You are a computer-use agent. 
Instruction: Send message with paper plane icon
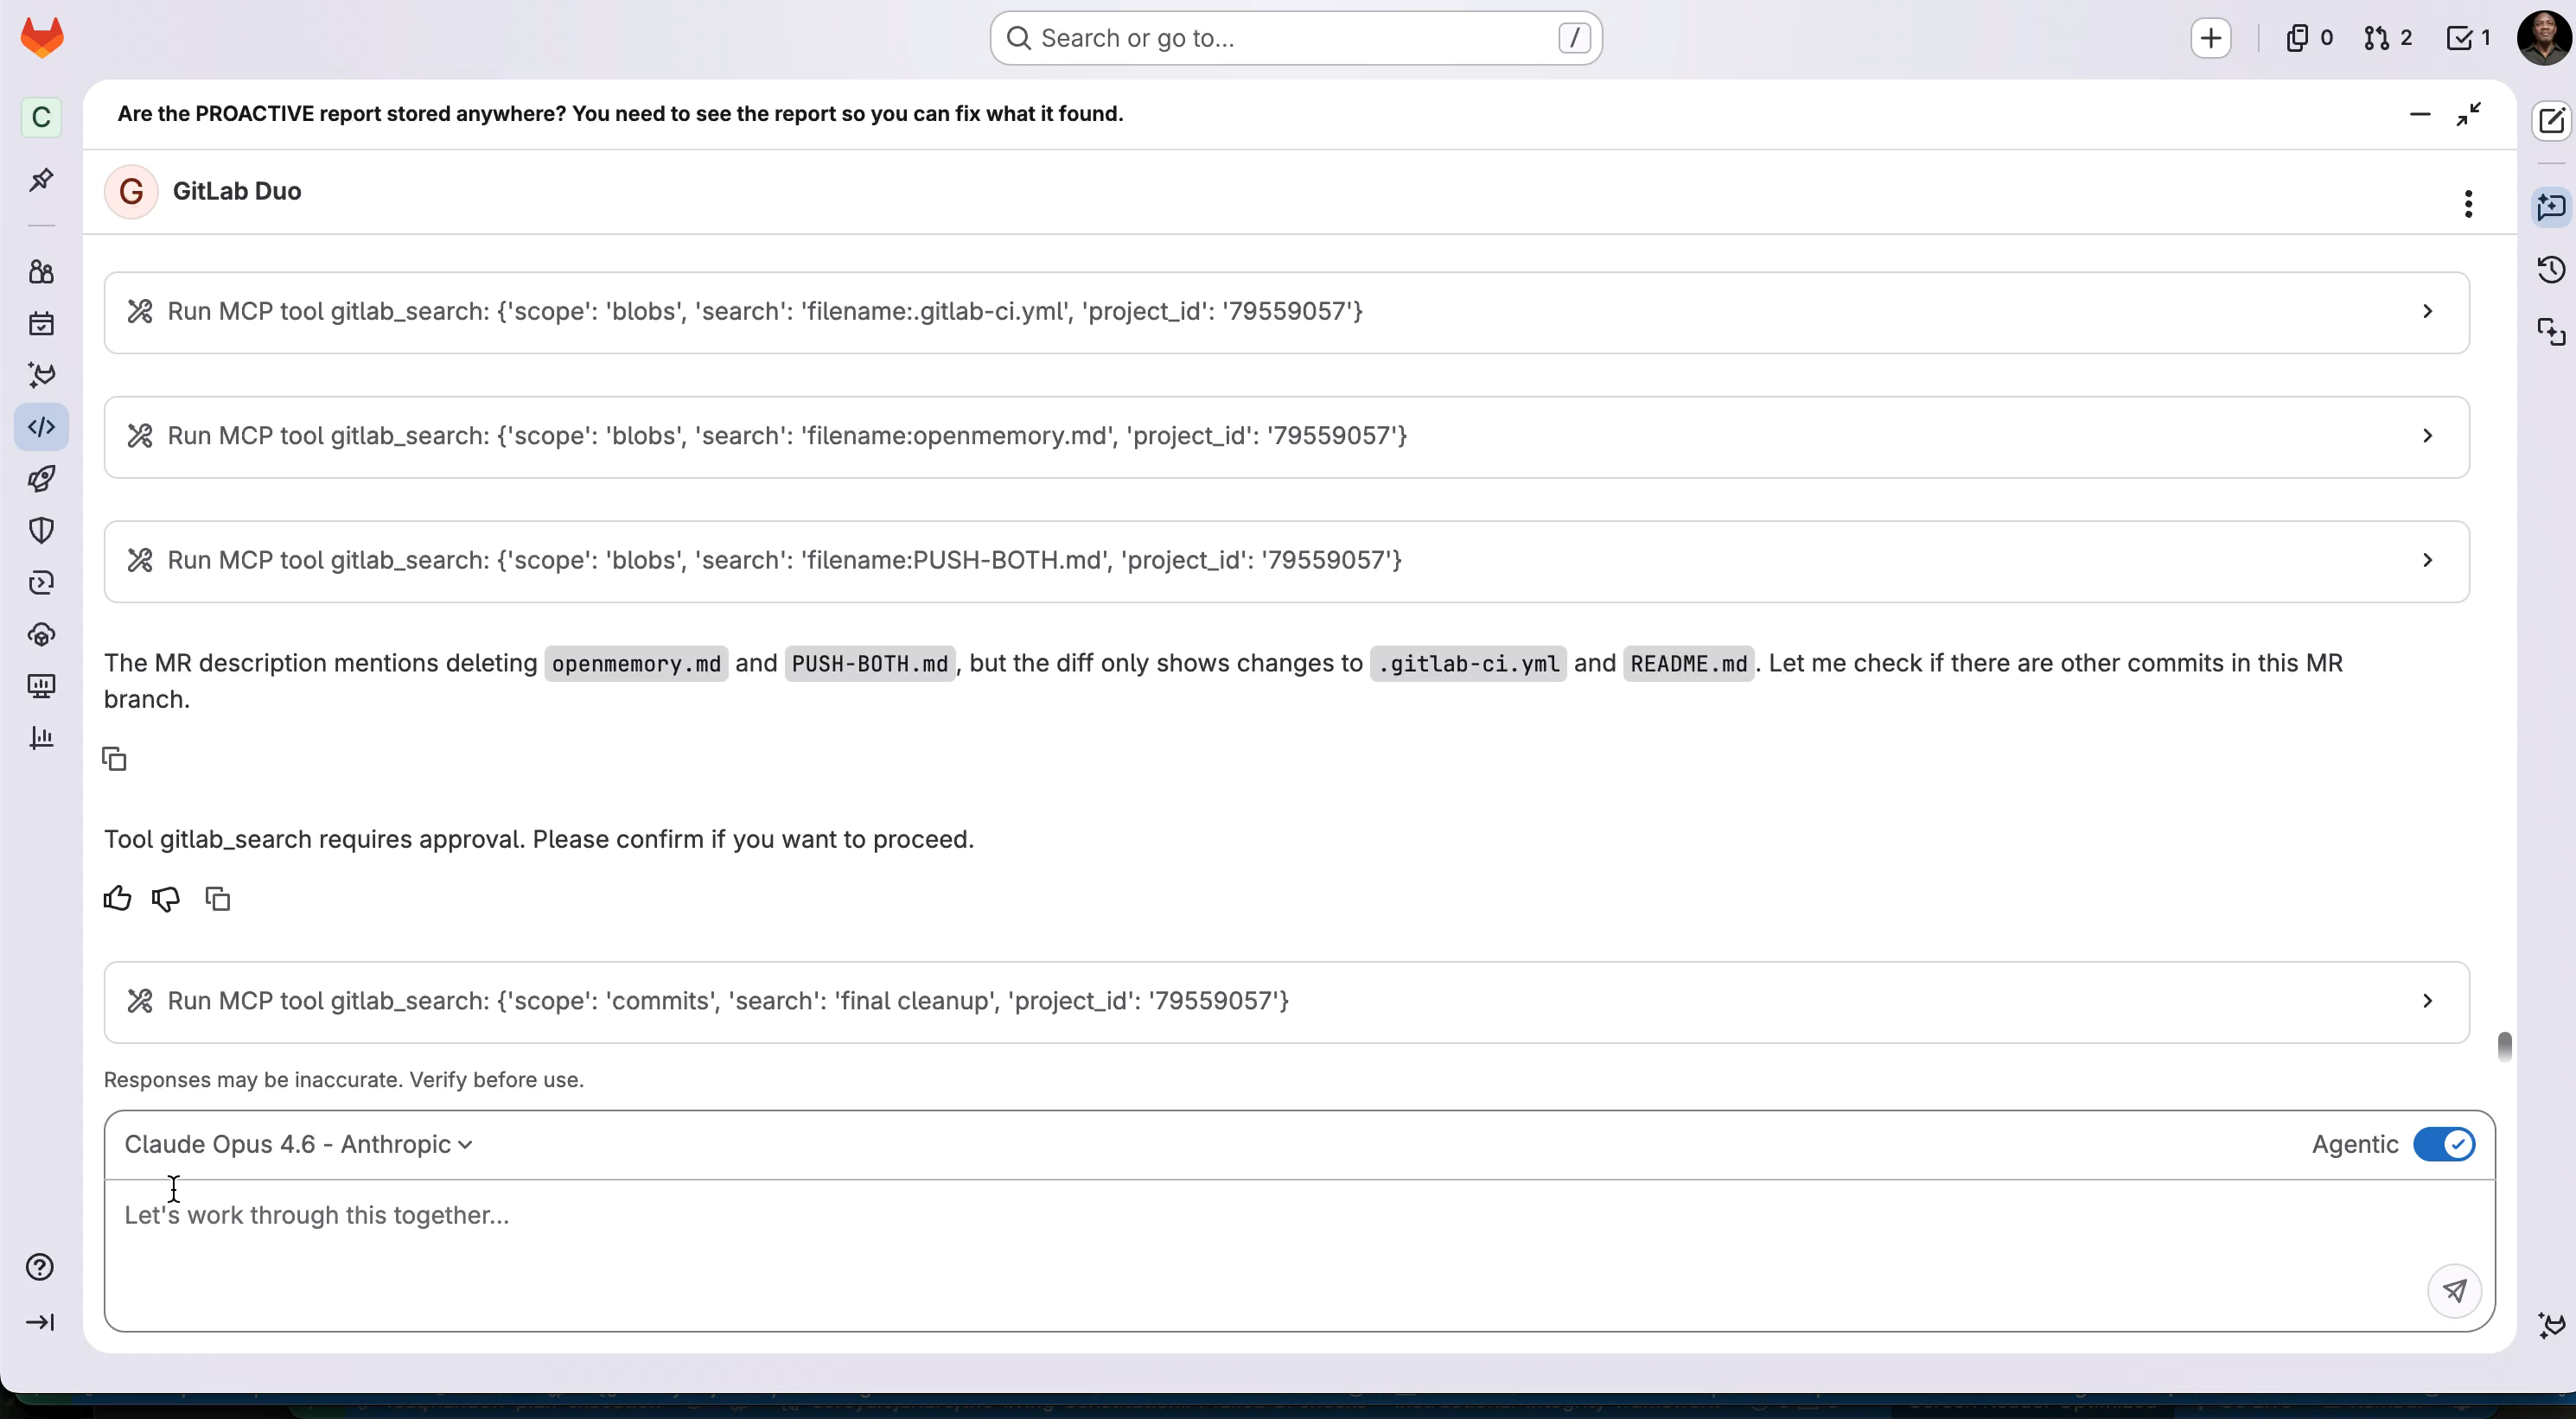(x=2454, y=1290)
